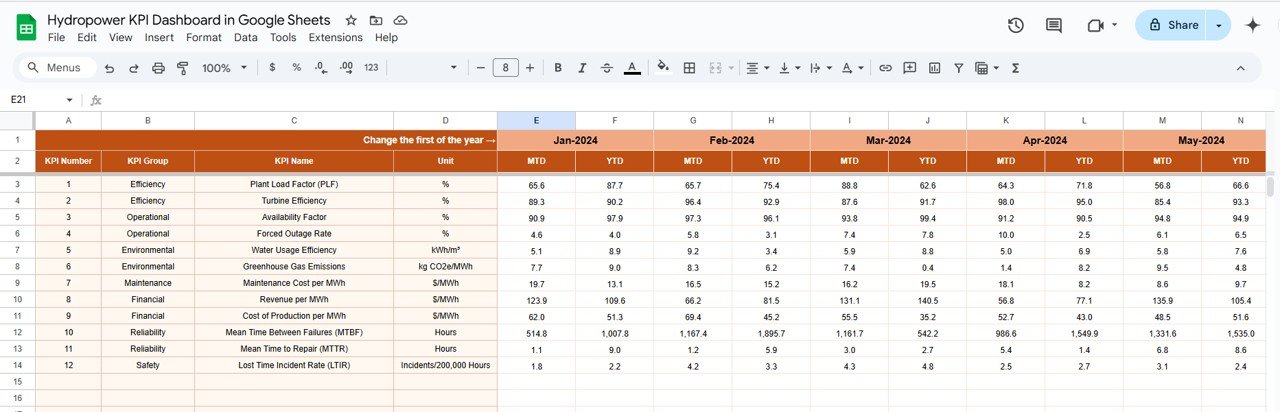Start a call with the camera icon
The height and width of the screenshot is (412, 1280).
(x=1094, y=25)
